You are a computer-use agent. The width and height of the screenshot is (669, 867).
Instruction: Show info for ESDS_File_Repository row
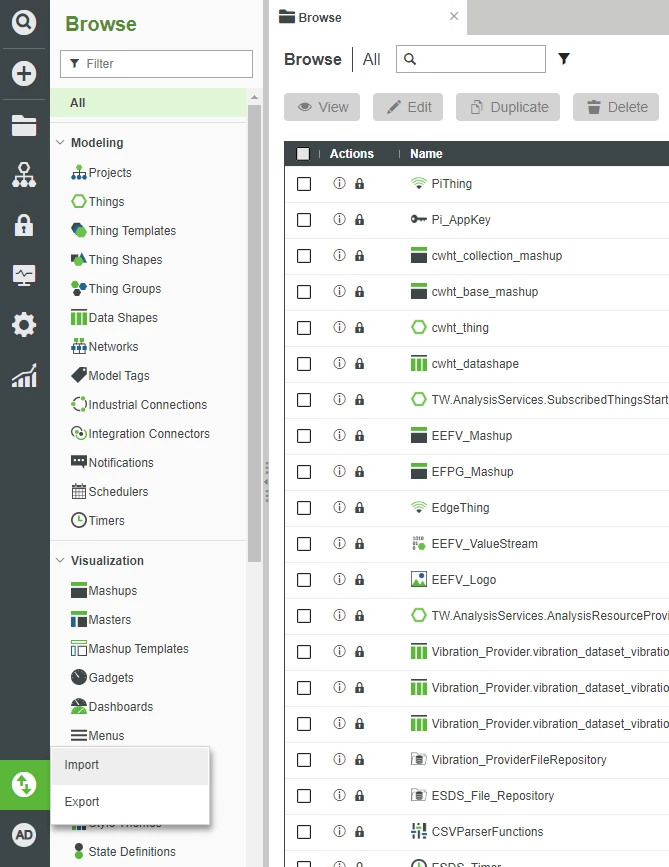pyautogui.click(x=339, y=795)
